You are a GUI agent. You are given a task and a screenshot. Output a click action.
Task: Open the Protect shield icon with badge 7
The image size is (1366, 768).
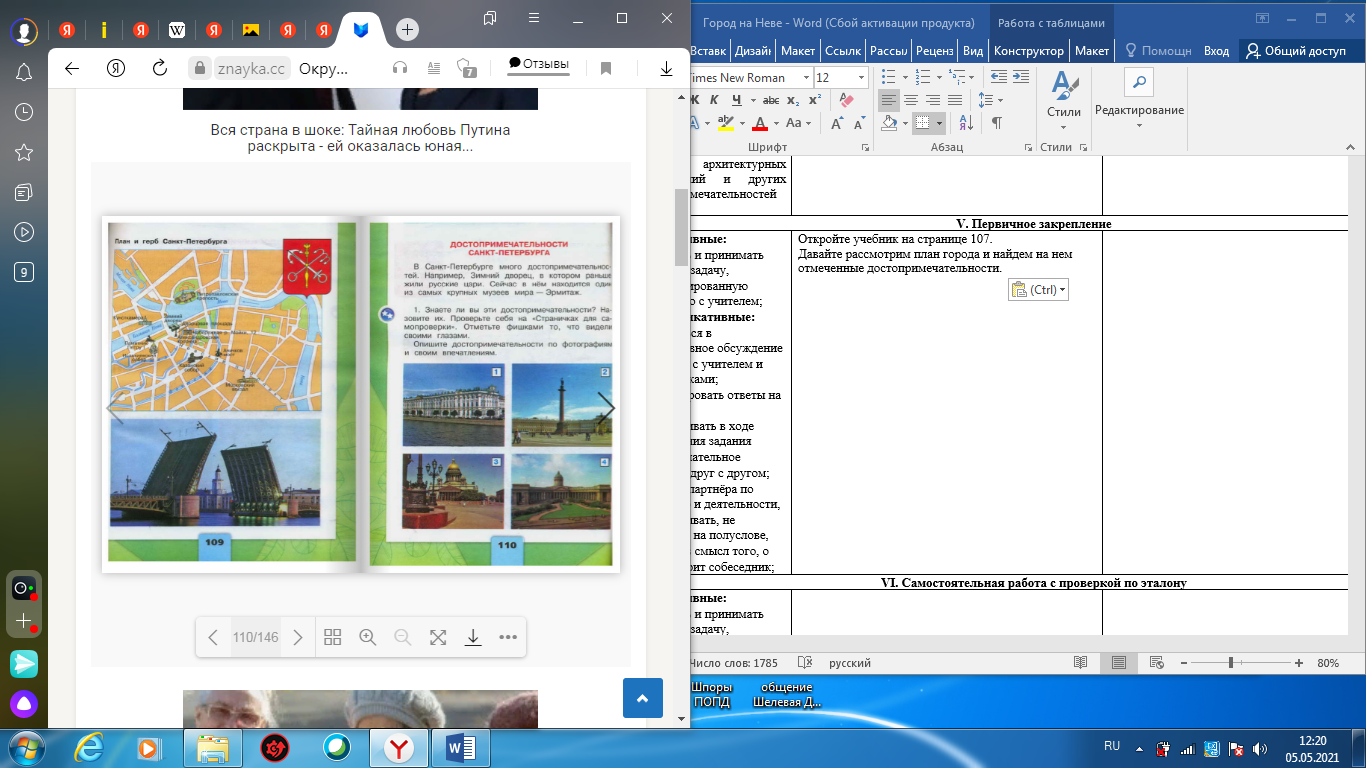click(466, 68)
